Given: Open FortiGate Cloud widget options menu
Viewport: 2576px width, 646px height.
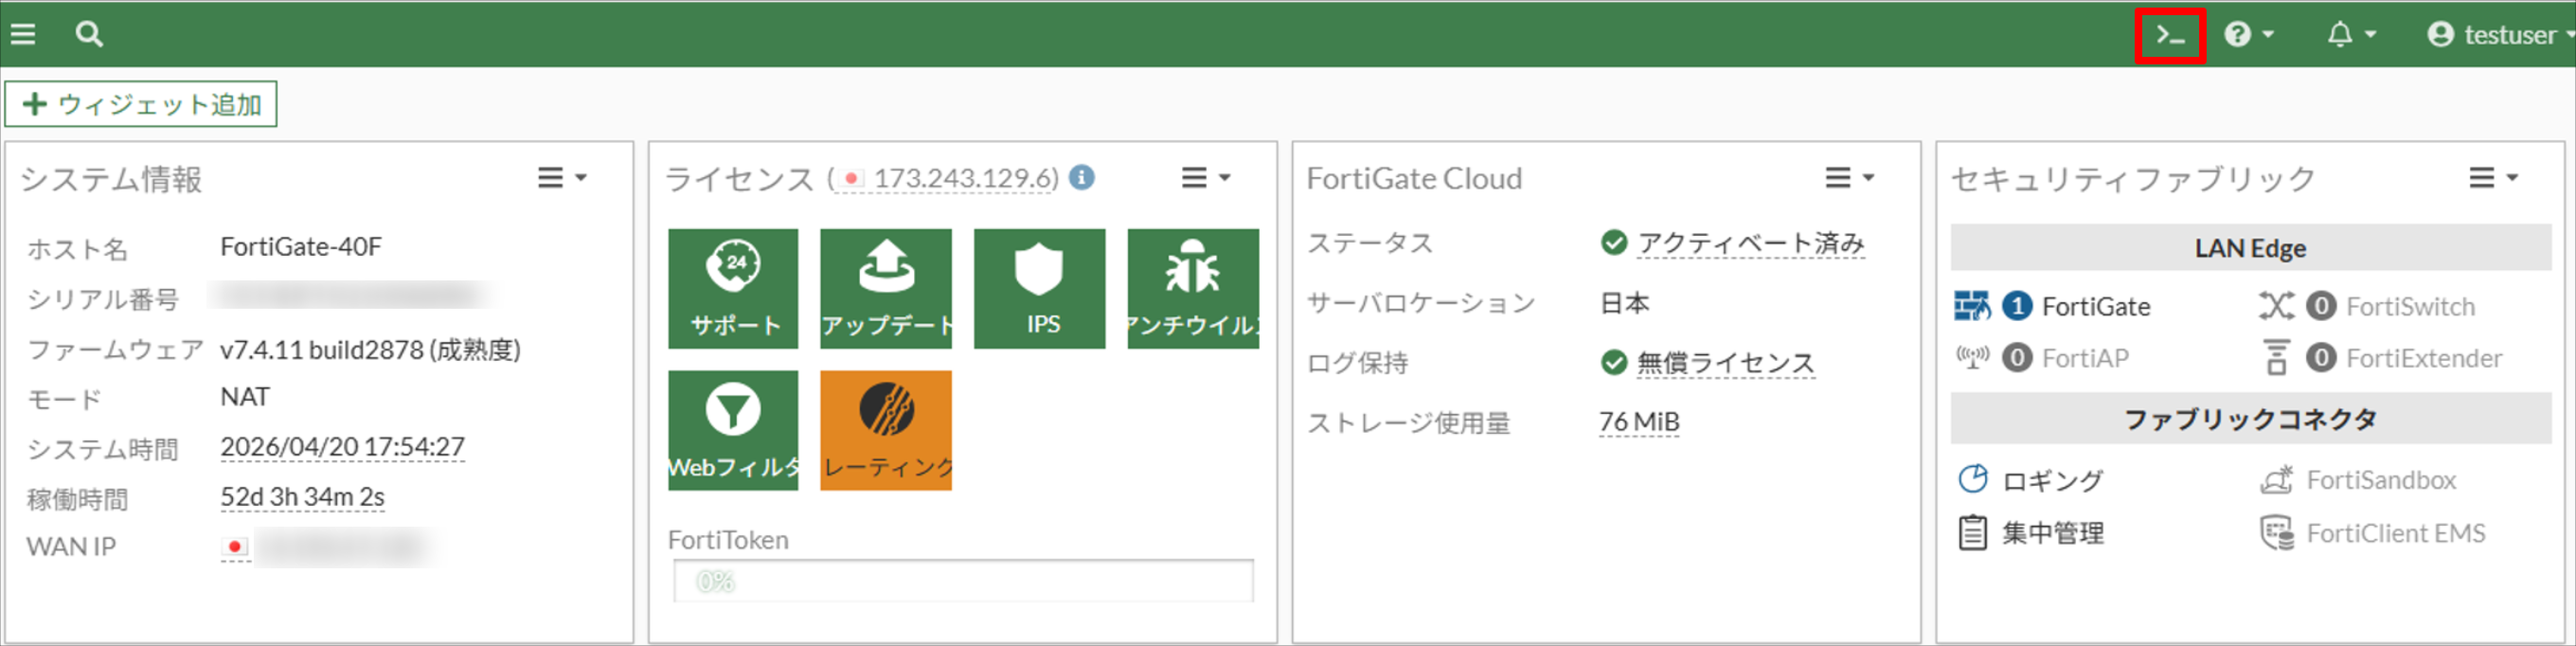Looking at the screenshot, I should [1850, 178].
